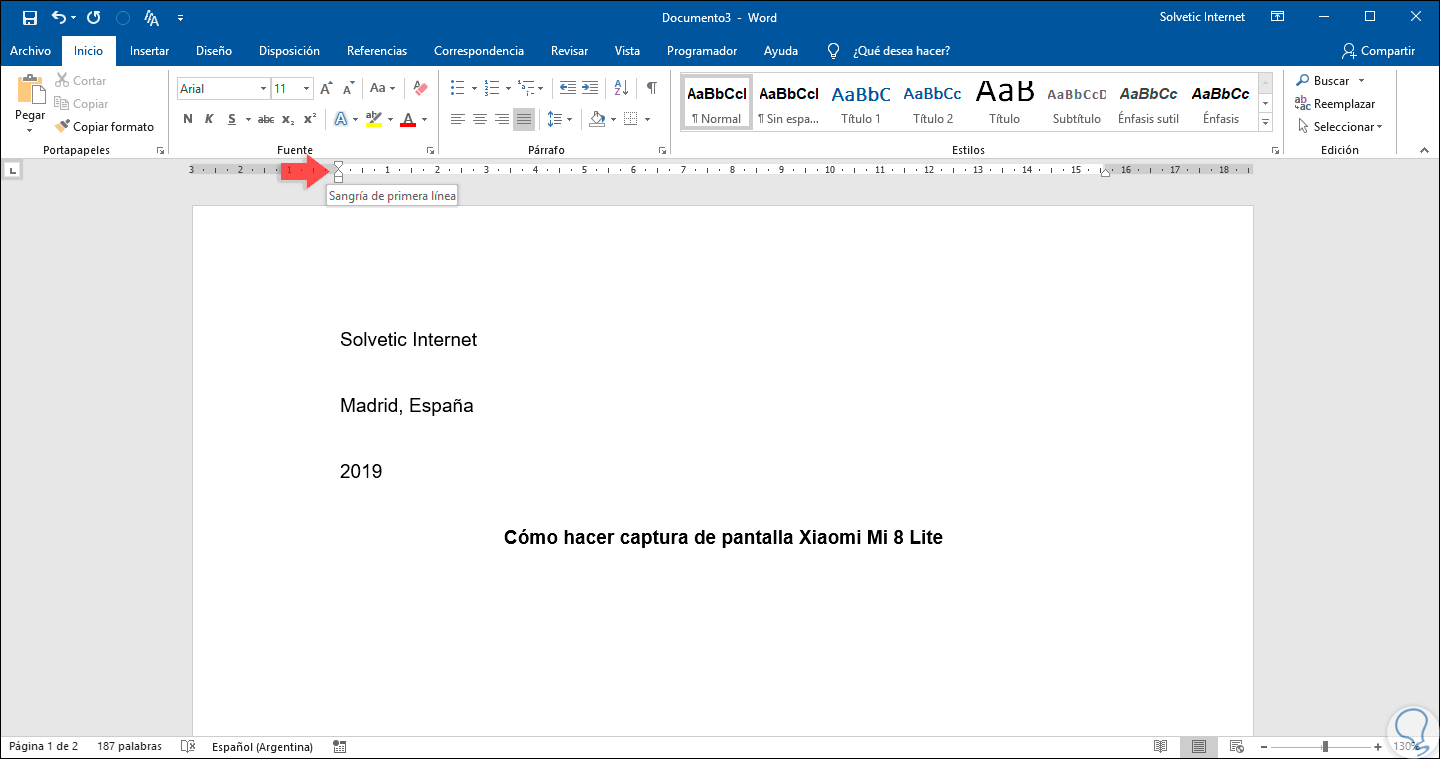Toggle bold (N) formatting
1440x759 pixels.
187,119
